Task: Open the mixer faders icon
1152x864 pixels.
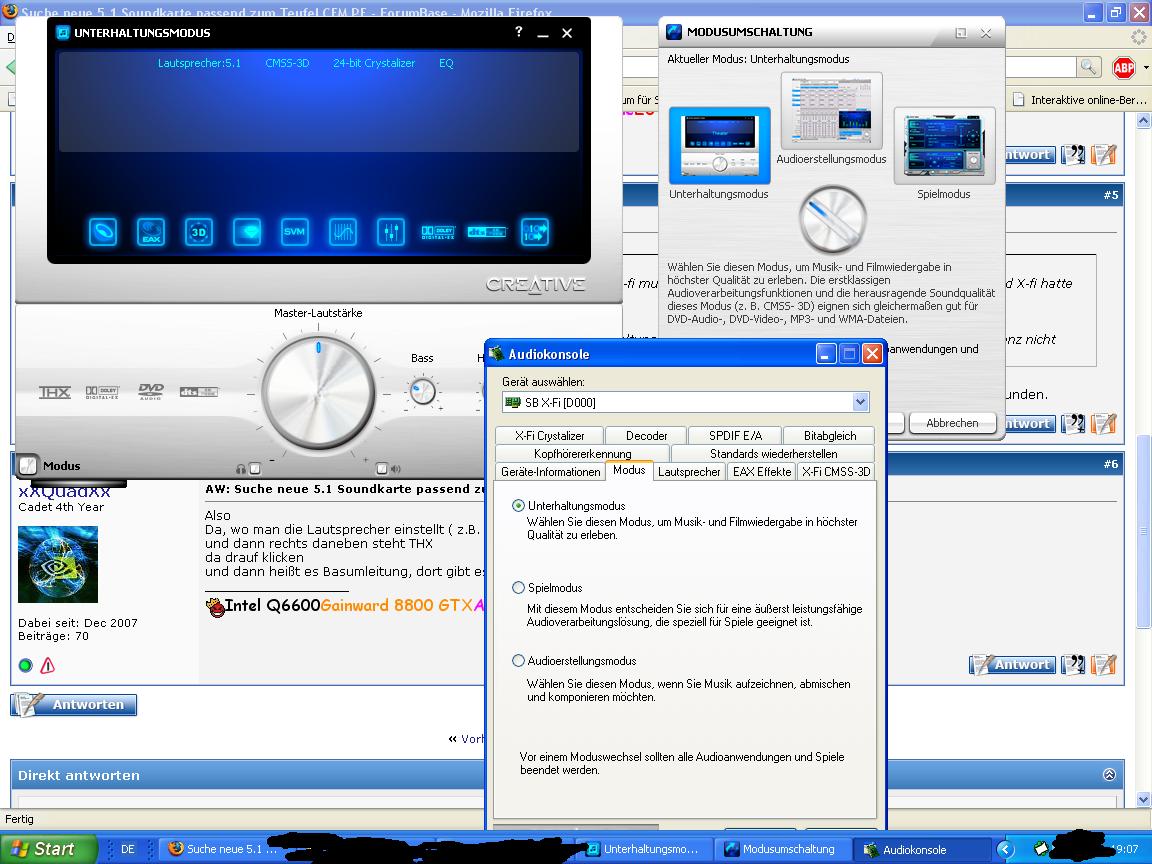Action: point(391,232)
